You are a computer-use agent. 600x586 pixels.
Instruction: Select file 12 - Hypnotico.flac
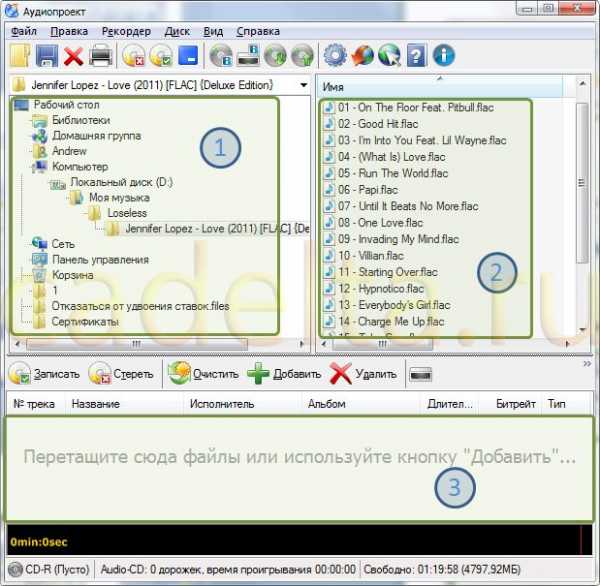381,289
